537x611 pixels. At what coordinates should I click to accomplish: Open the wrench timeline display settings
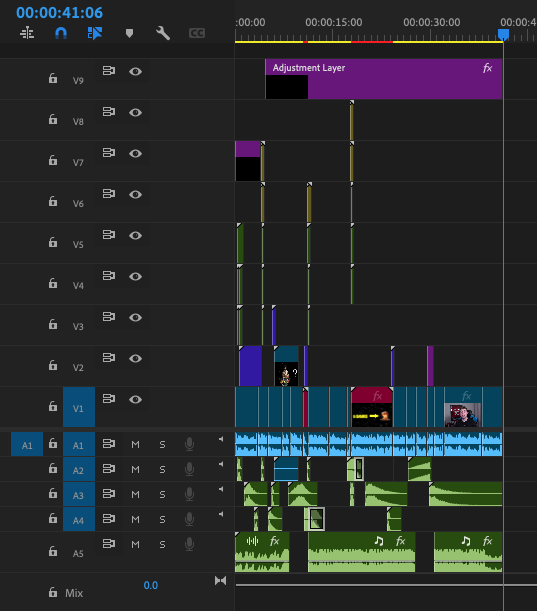click(163, 33)
